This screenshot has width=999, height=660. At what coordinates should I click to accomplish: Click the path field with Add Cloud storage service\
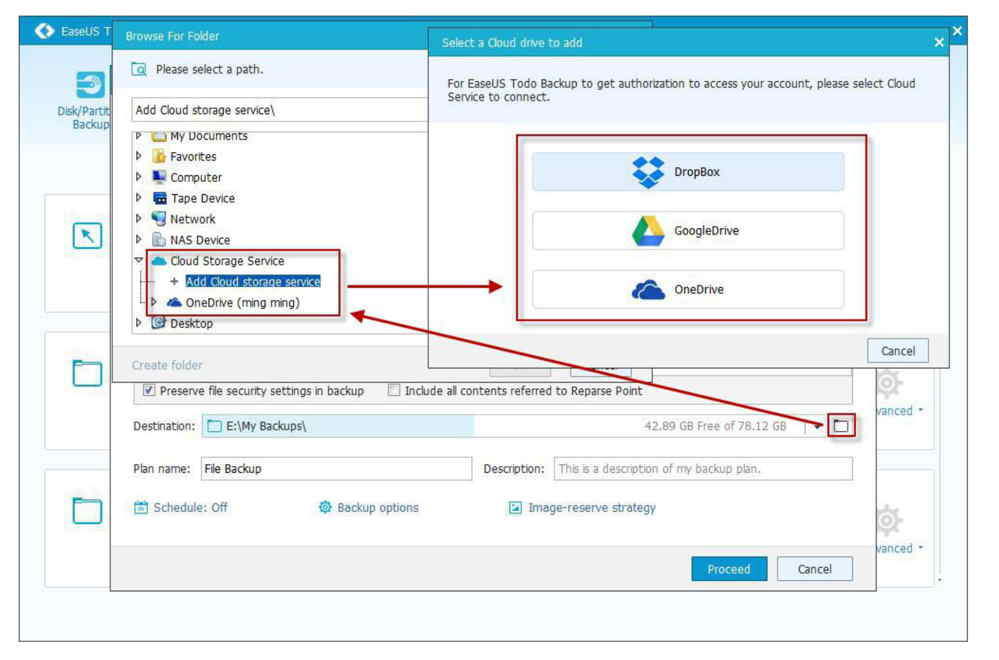[x=280, y=110]
